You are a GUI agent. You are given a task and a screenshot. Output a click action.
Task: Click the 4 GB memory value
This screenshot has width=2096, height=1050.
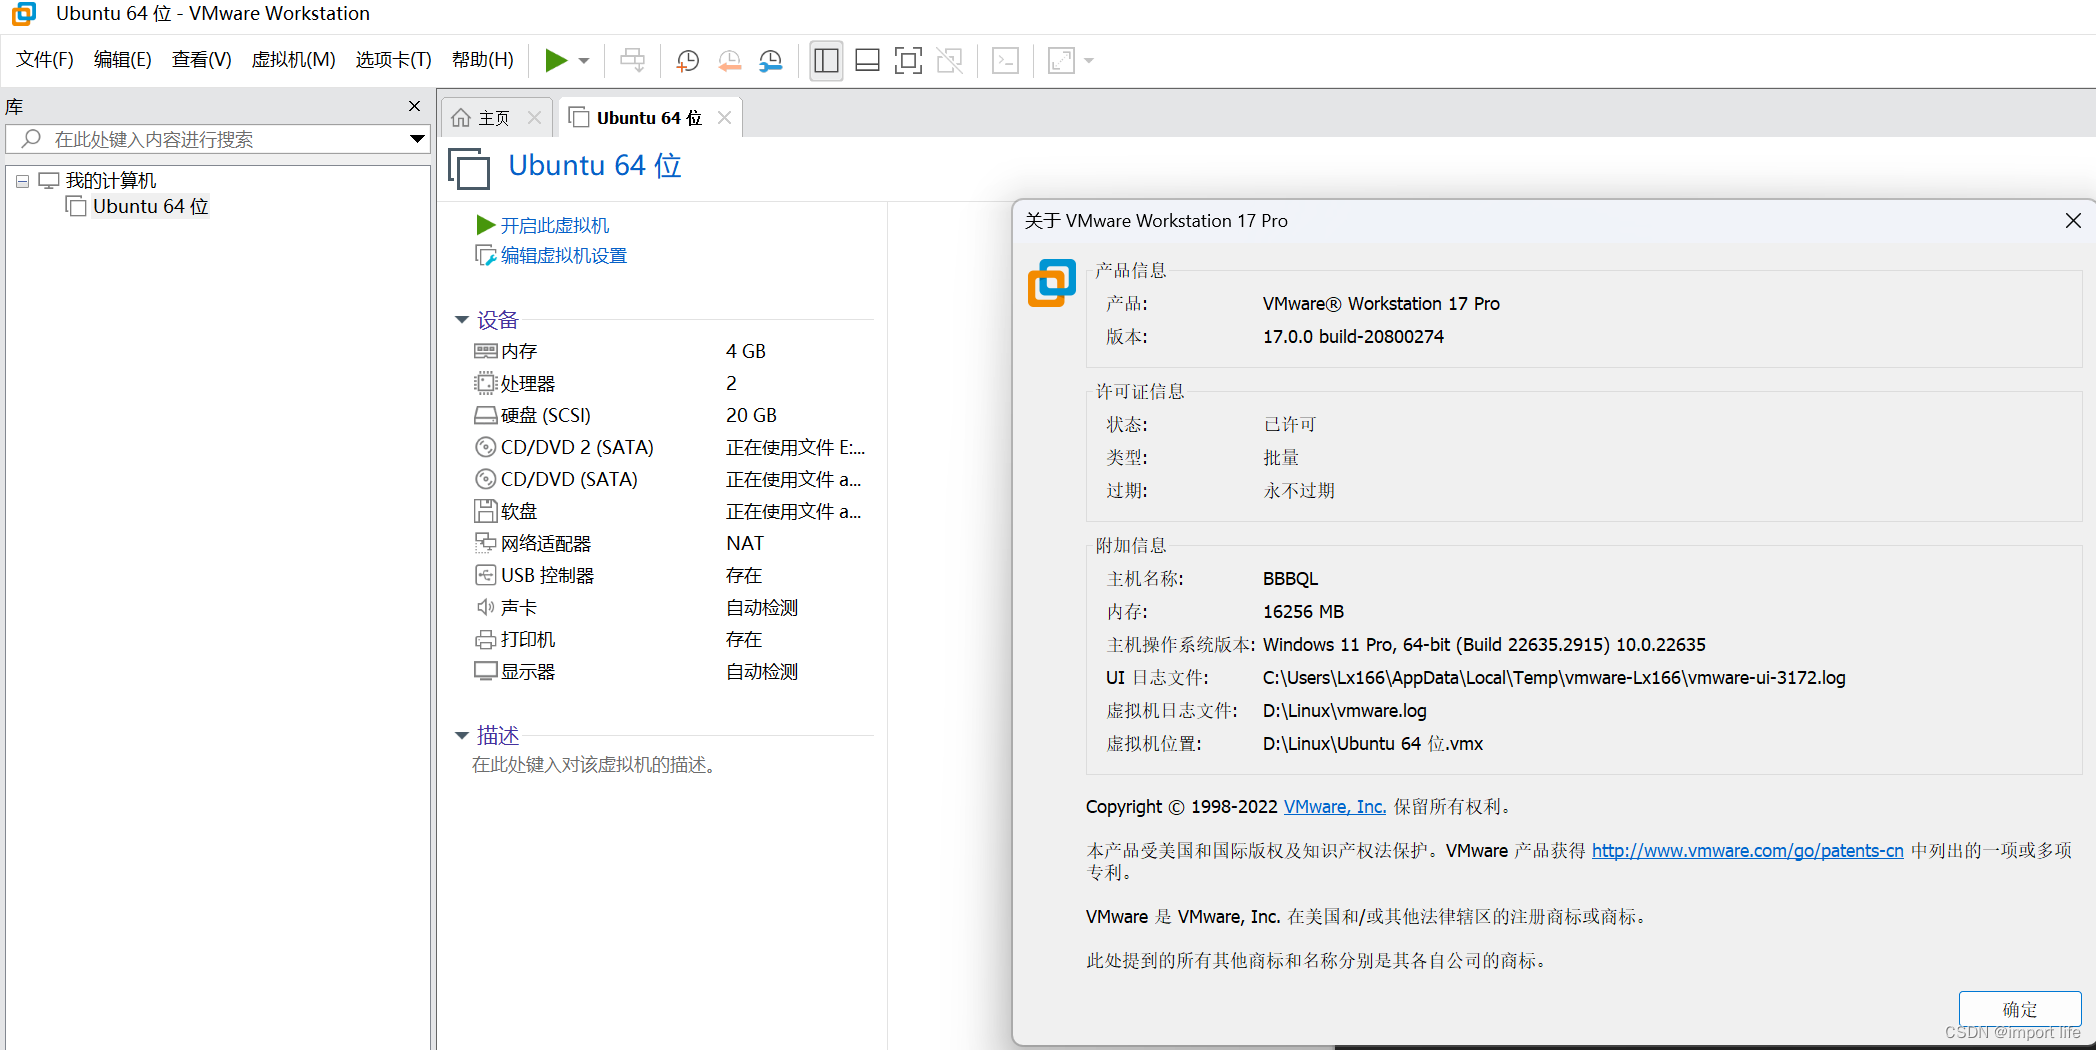point(746,351)
